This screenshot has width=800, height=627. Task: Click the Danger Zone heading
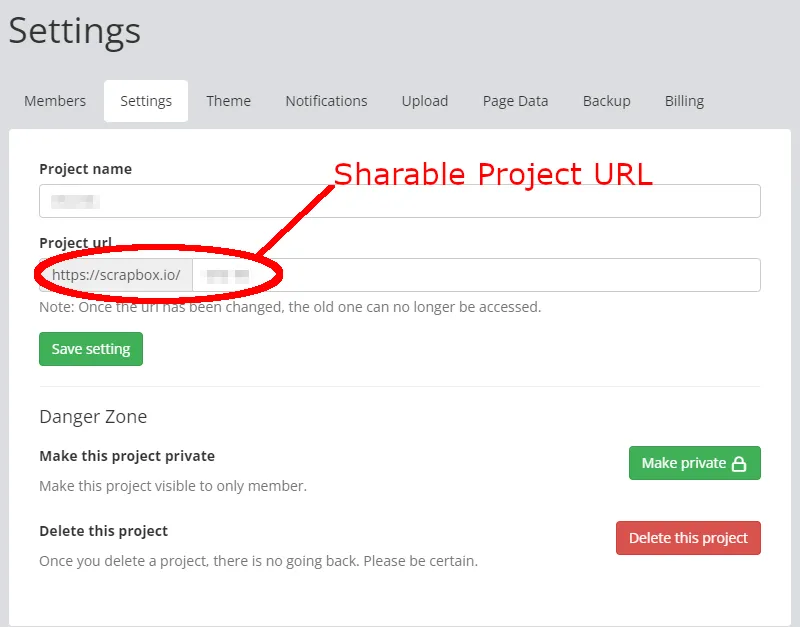click(x=93, y=417)
